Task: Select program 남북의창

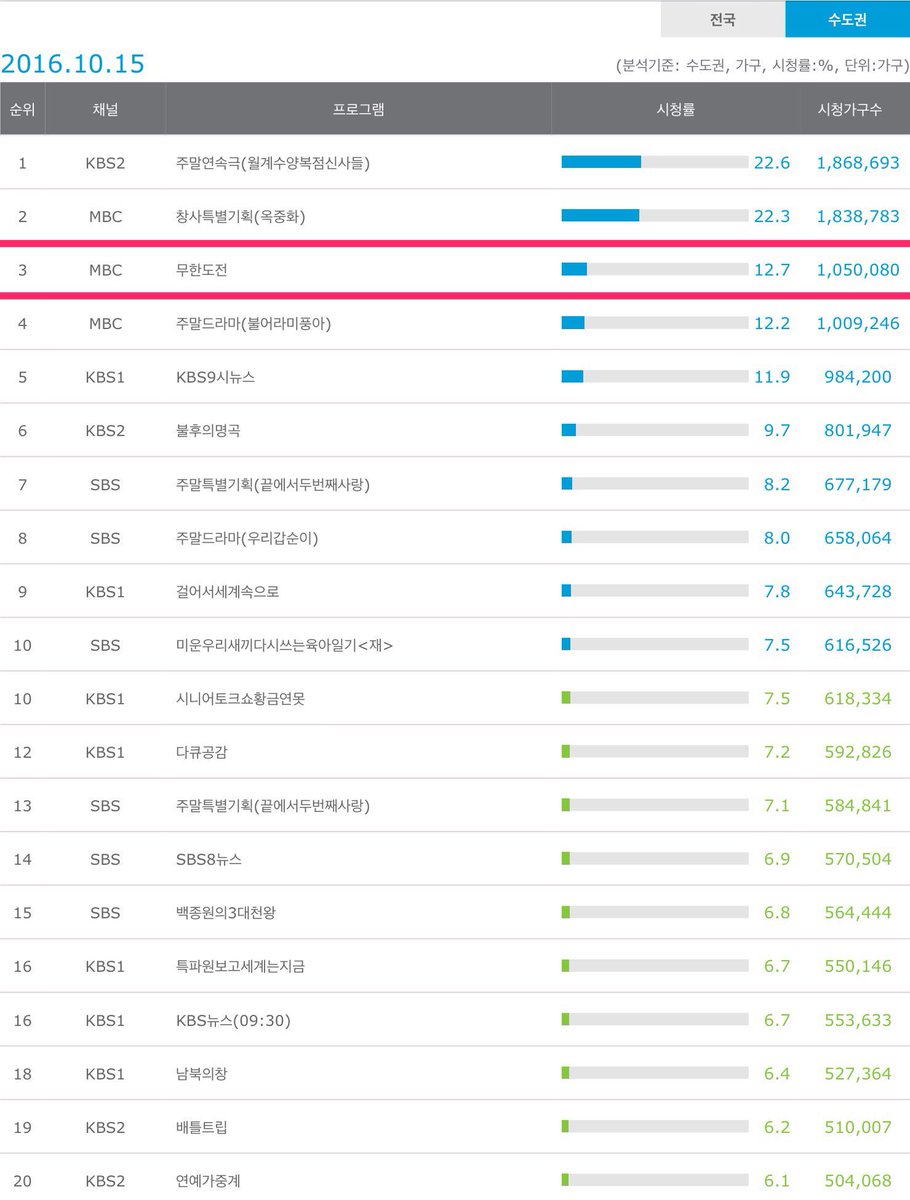Action: [x=201, y=1073]
